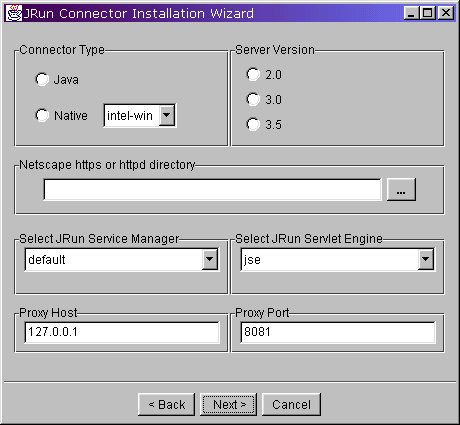460x425 pixels.
Task: Go to the previous step with Back
Action: [166, 405]
